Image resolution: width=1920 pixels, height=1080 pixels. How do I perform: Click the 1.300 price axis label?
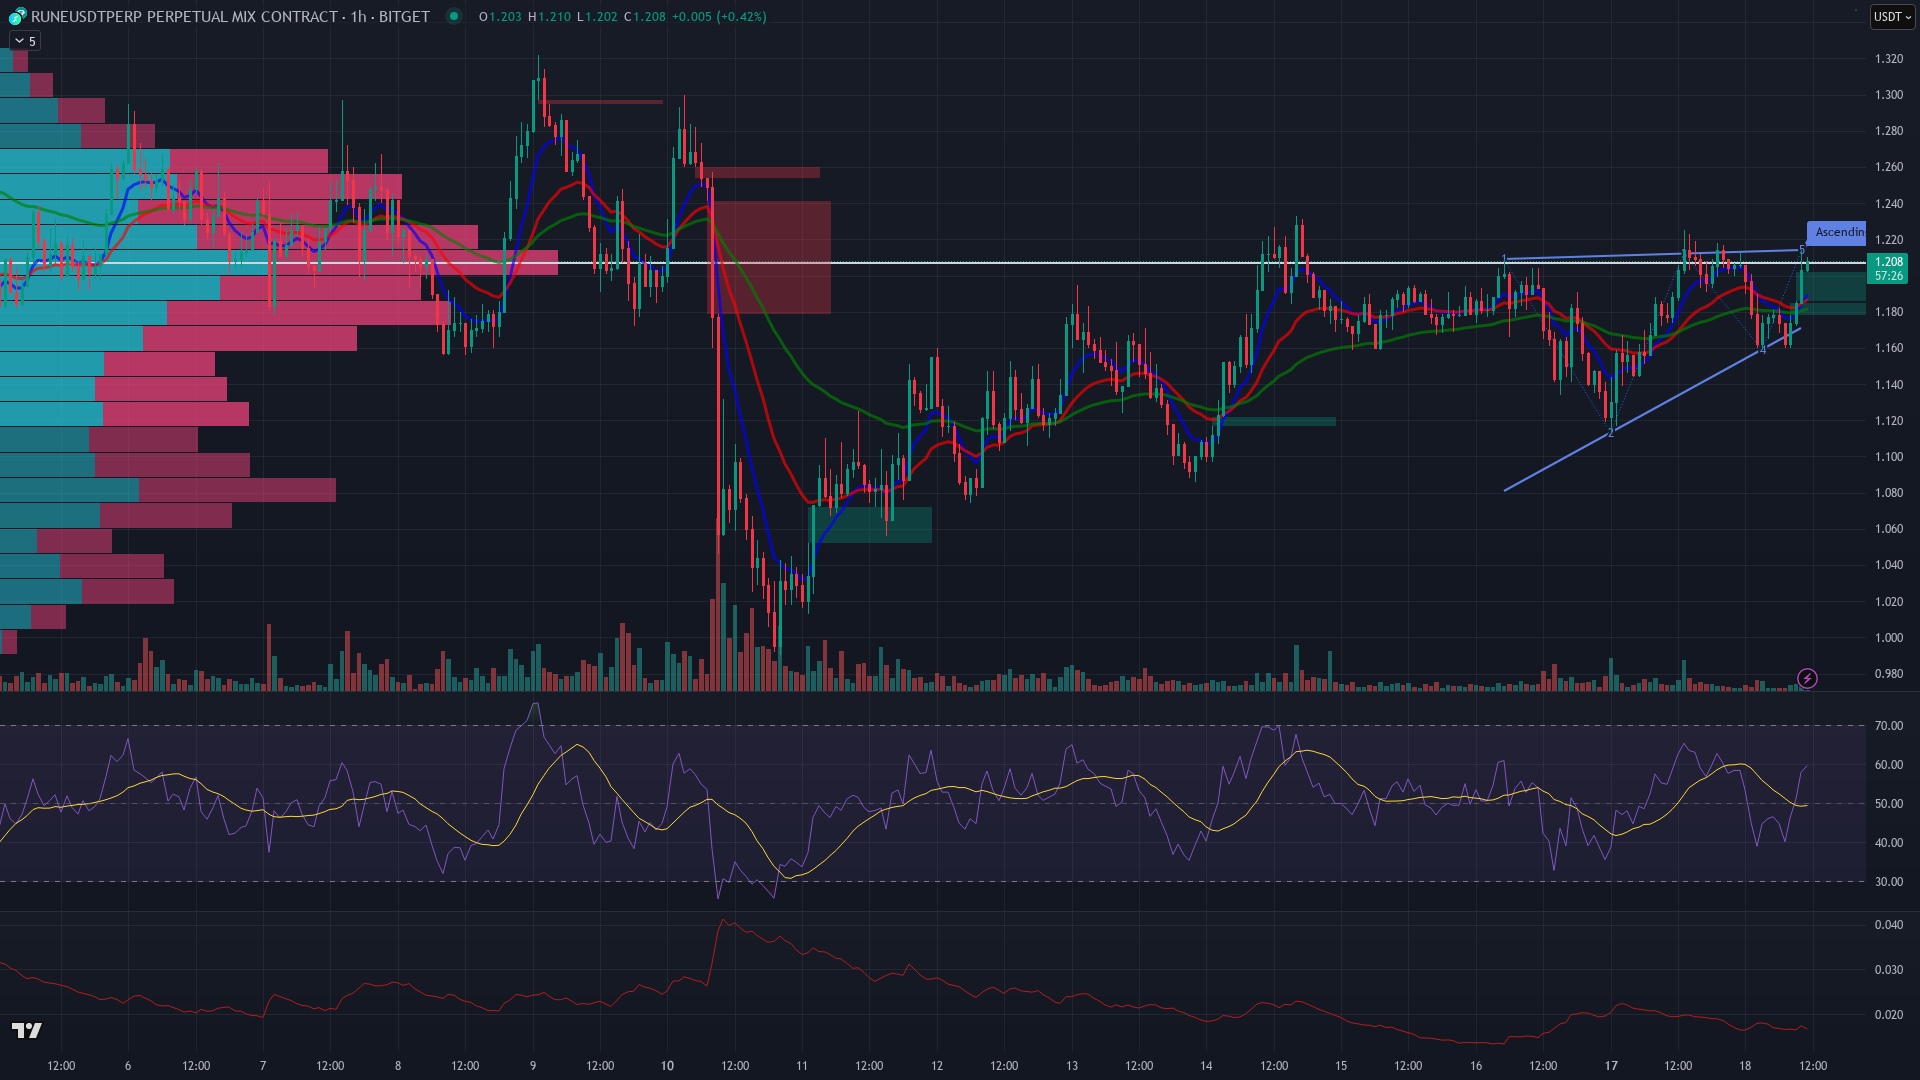[x=1889, y=95]
